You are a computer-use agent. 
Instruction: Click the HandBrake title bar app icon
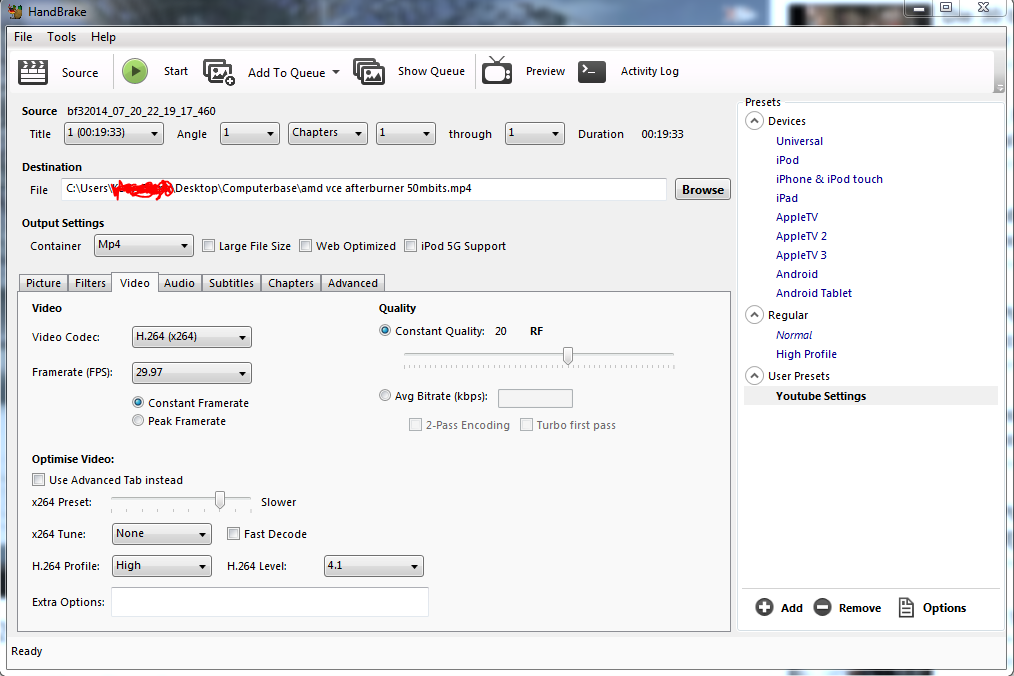click(15, 11)
